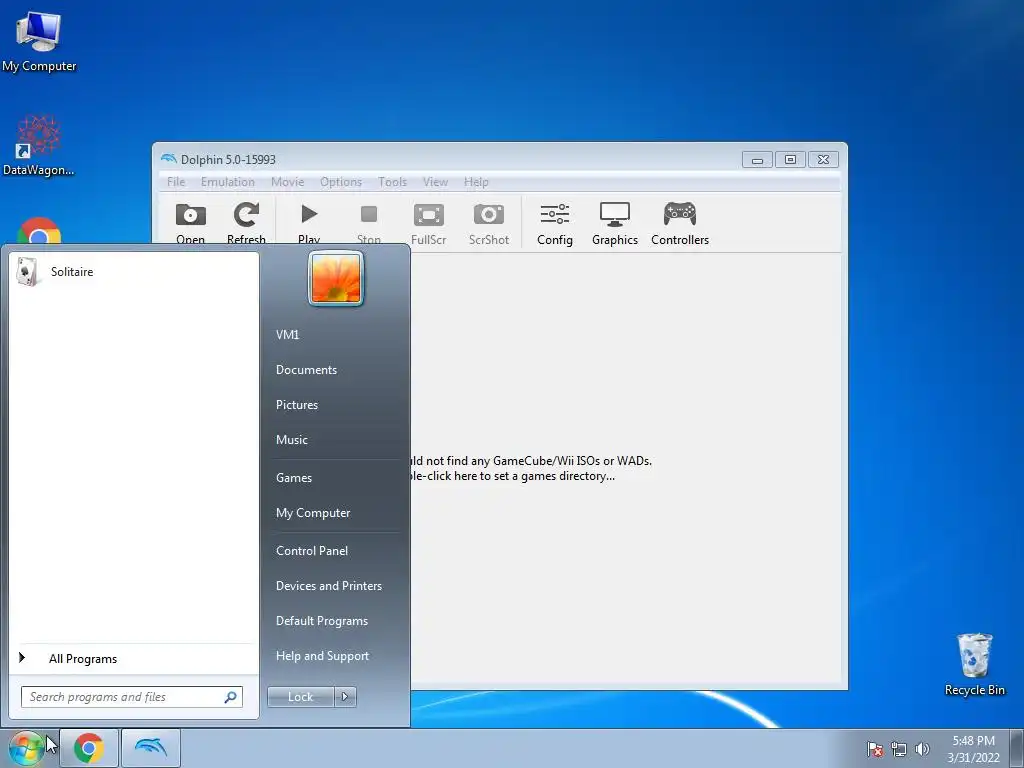This screenshot has height=768, width=1024.
Task: Open the shutdown options arrow beside Lock
Action: 345,697
